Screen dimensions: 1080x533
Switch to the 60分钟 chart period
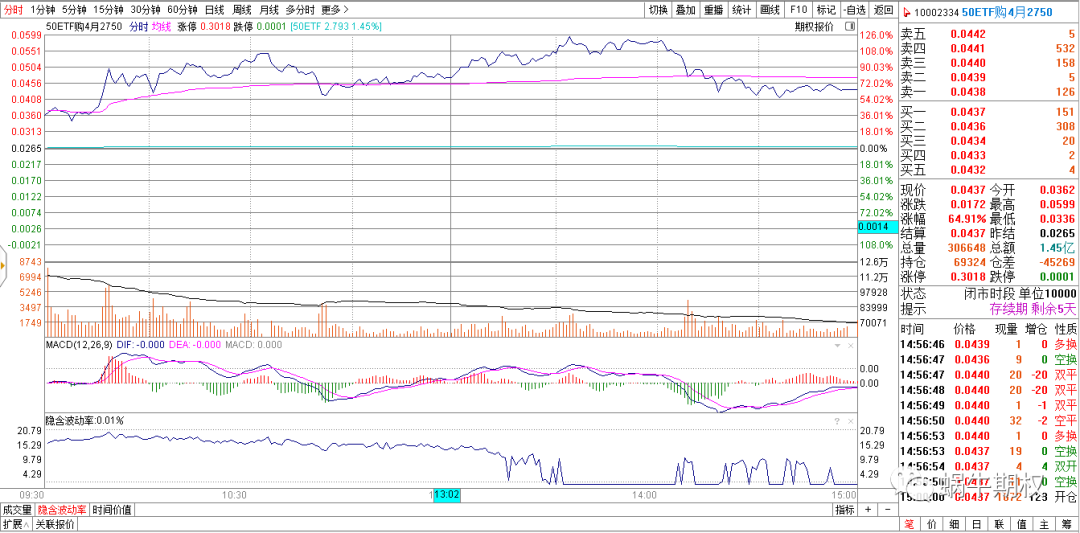tap(183, 10)
